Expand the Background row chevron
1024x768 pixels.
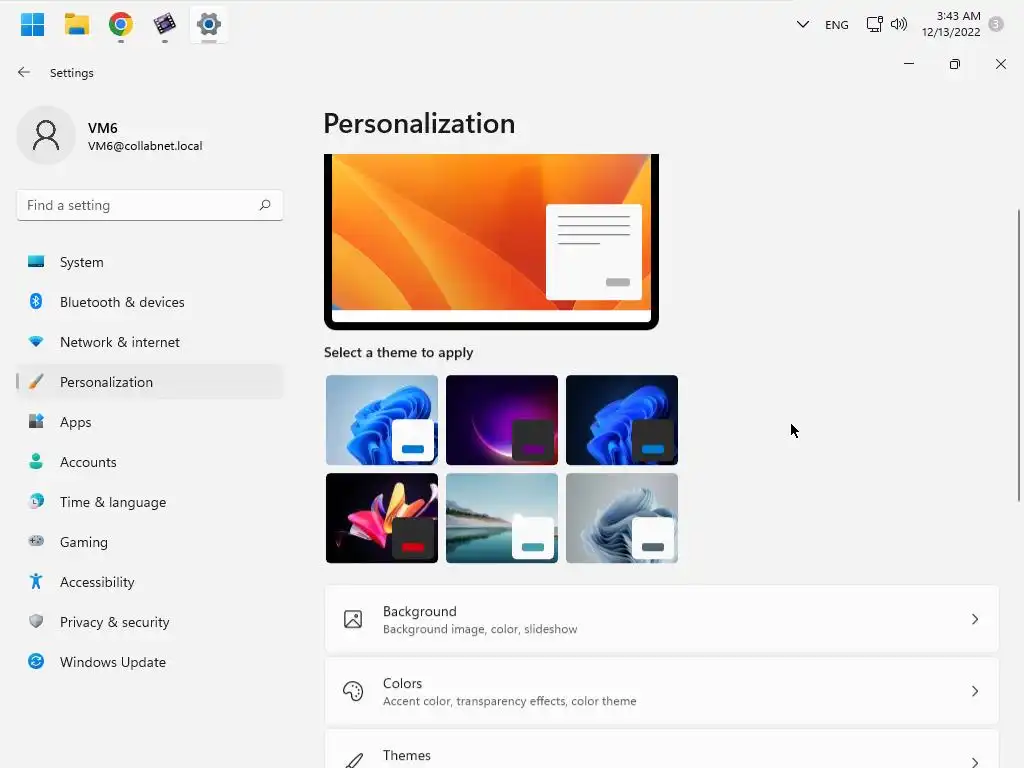coord(975,619)
